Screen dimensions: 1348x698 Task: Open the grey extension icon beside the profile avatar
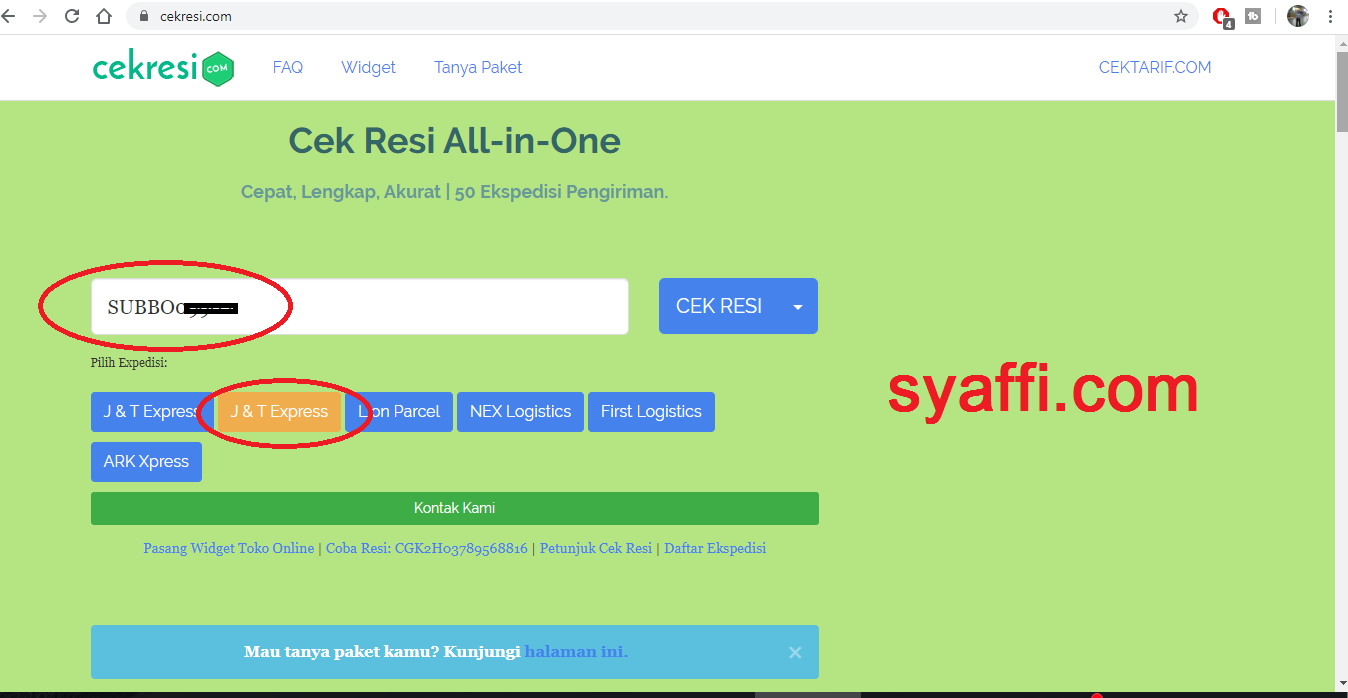1253,16
